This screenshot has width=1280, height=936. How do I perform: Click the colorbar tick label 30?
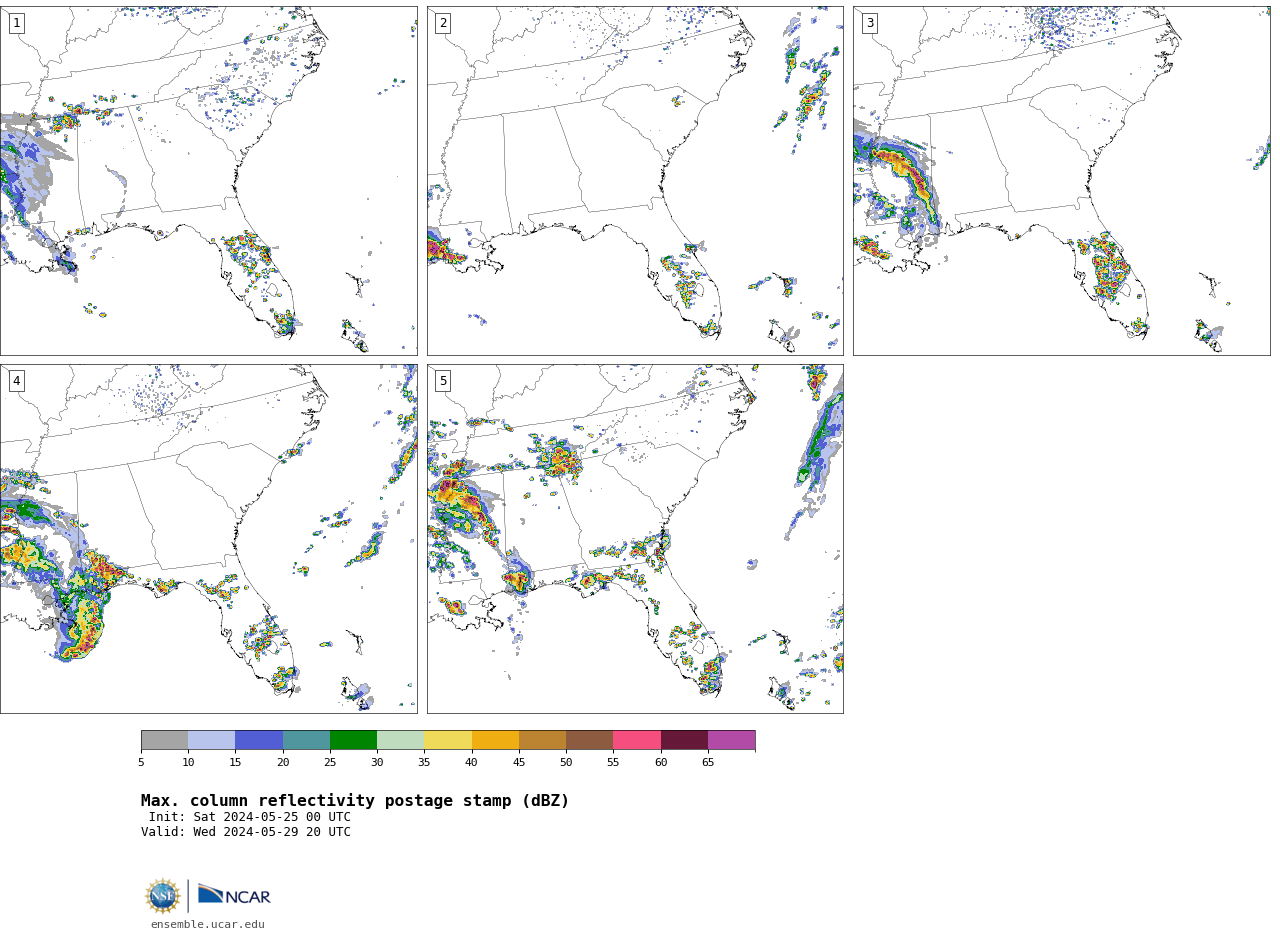click(x=377, y=763)
